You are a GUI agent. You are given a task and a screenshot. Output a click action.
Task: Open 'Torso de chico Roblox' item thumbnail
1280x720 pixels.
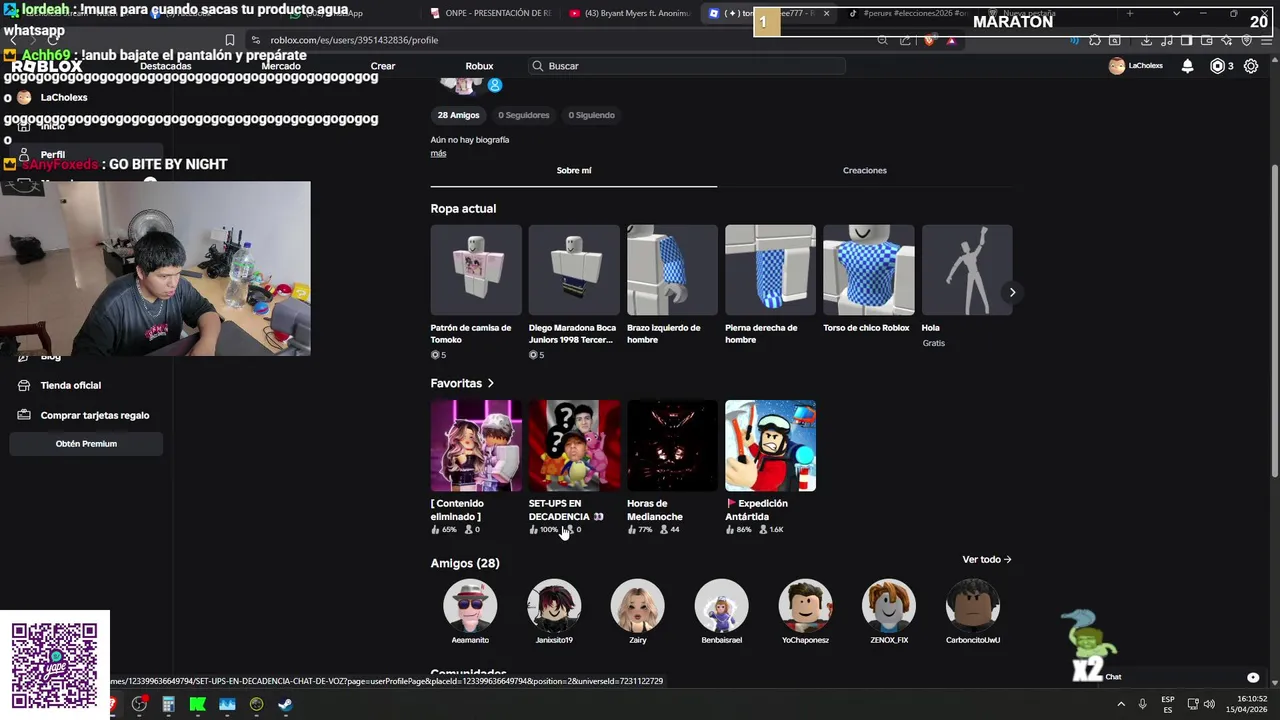pyautogui.click(x=868, y=270)
